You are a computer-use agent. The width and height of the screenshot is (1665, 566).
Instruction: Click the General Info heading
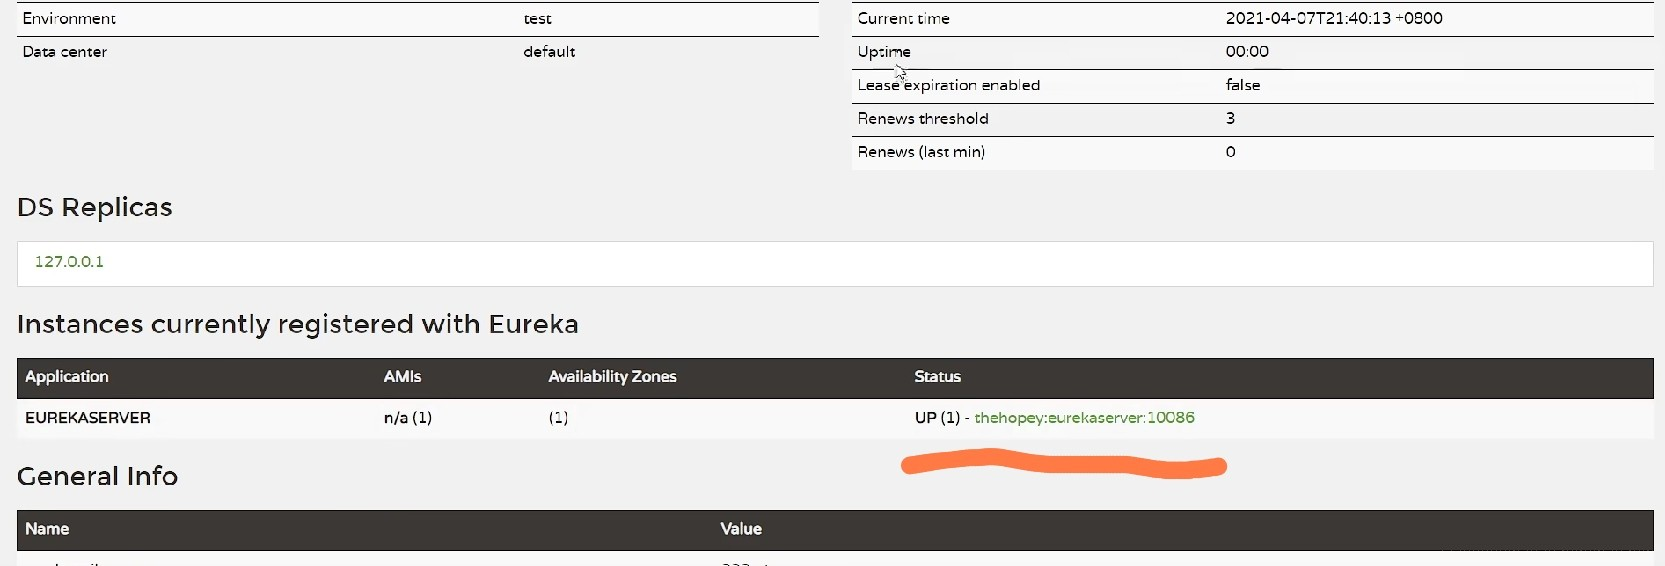coord(97,476)
